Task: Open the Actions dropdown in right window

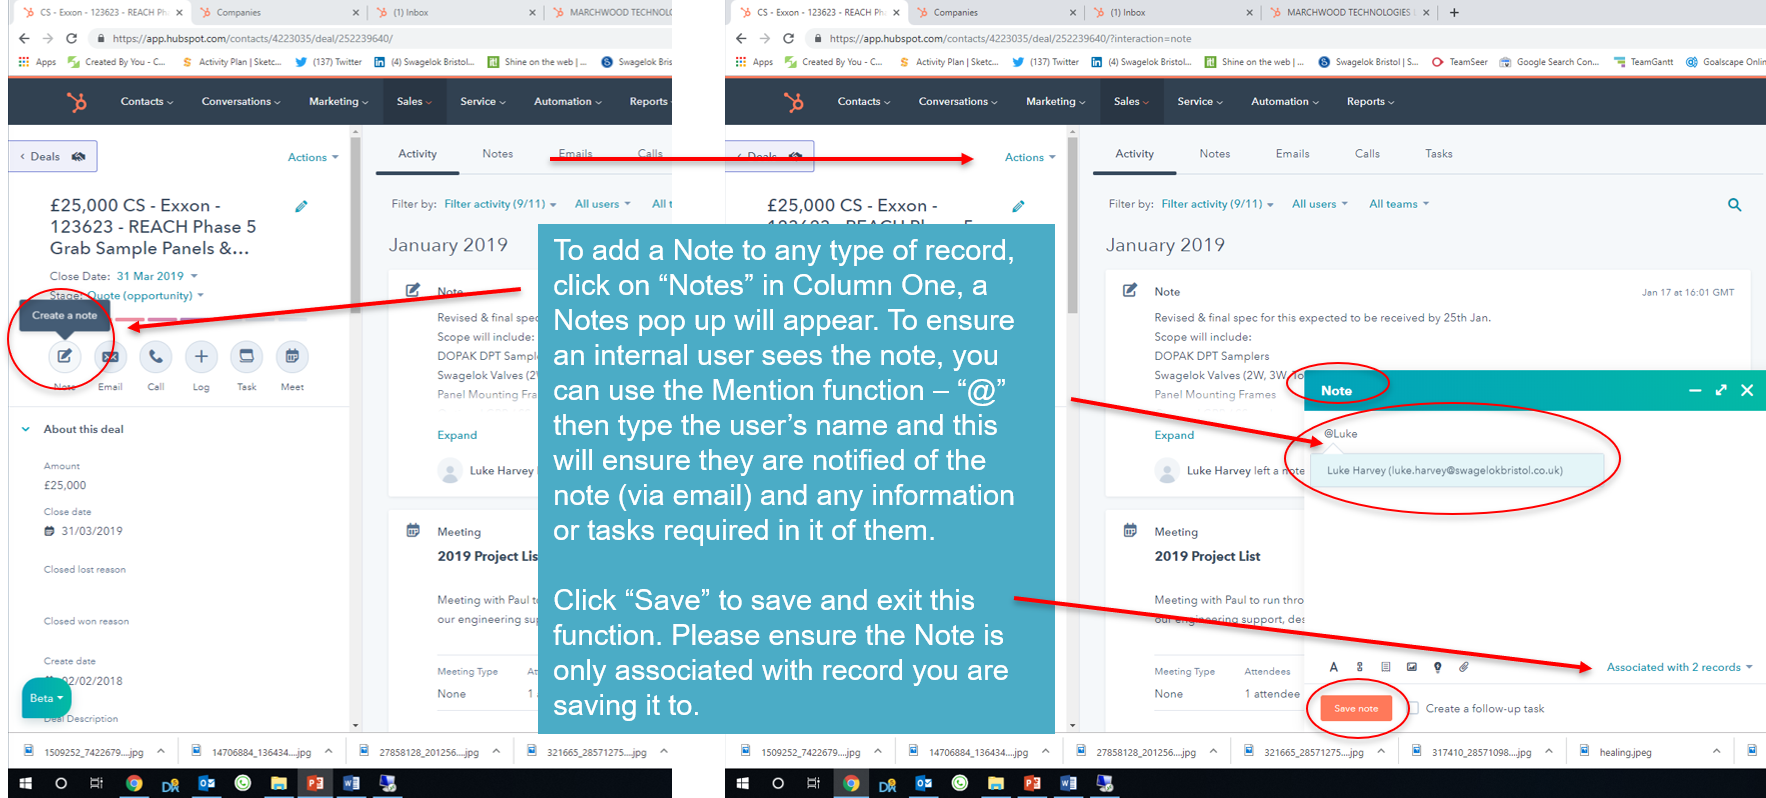Action: [1030, 157]
